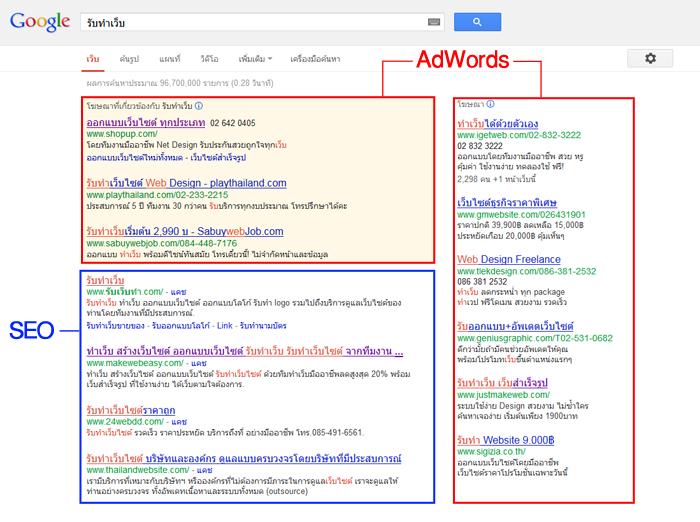The height and width of the screenshot is (522, 700).
Task: Click แคช cached link for รับเว็บทำ.com
Action: coord(178,292)
